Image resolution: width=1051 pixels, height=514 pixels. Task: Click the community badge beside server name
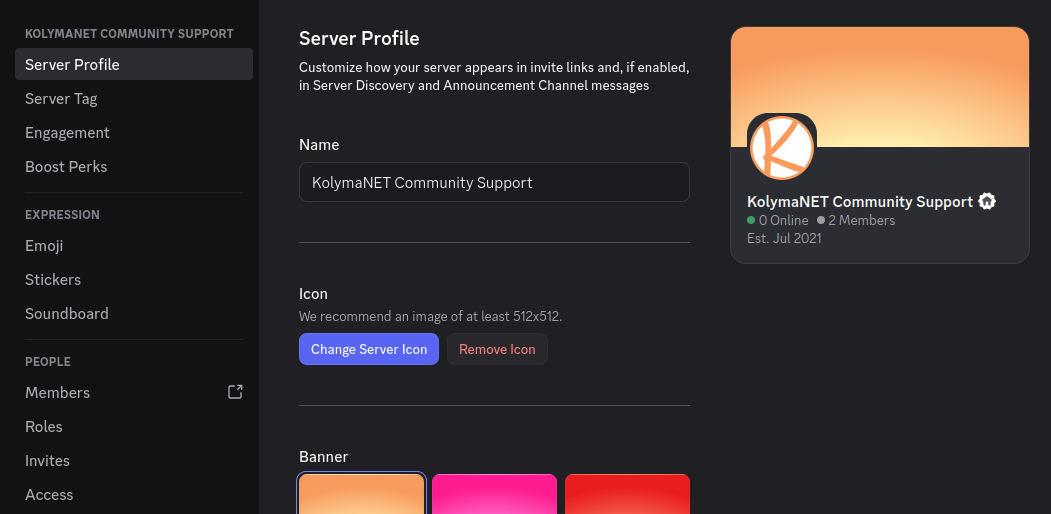click(987, 202)
